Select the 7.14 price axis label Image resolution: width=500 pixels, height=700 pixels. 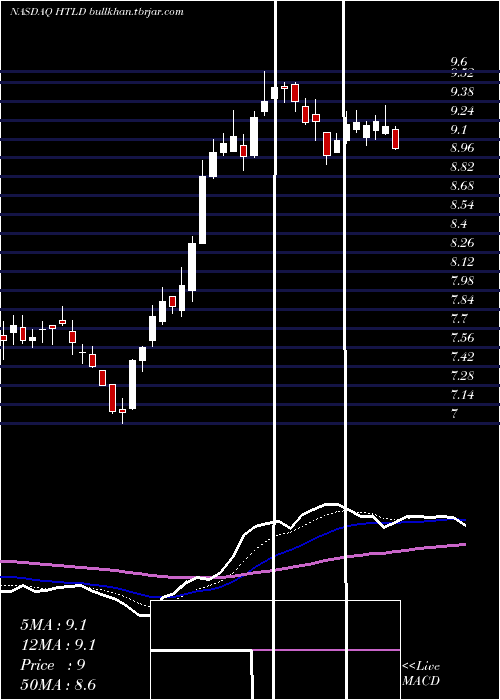[462, 395]
